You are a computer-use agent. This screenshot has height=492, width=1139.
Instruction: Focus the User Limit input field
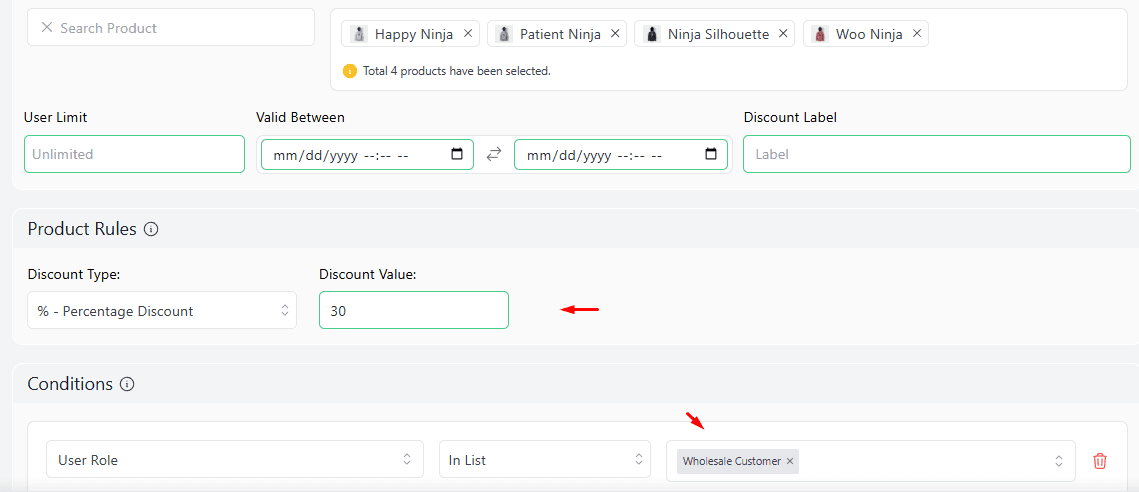pos(134,154)
